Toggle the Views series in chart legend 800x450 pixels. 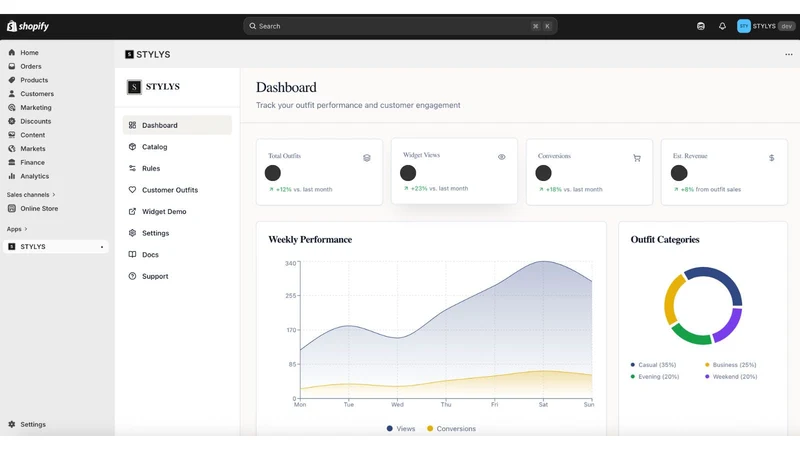point(401,429)
